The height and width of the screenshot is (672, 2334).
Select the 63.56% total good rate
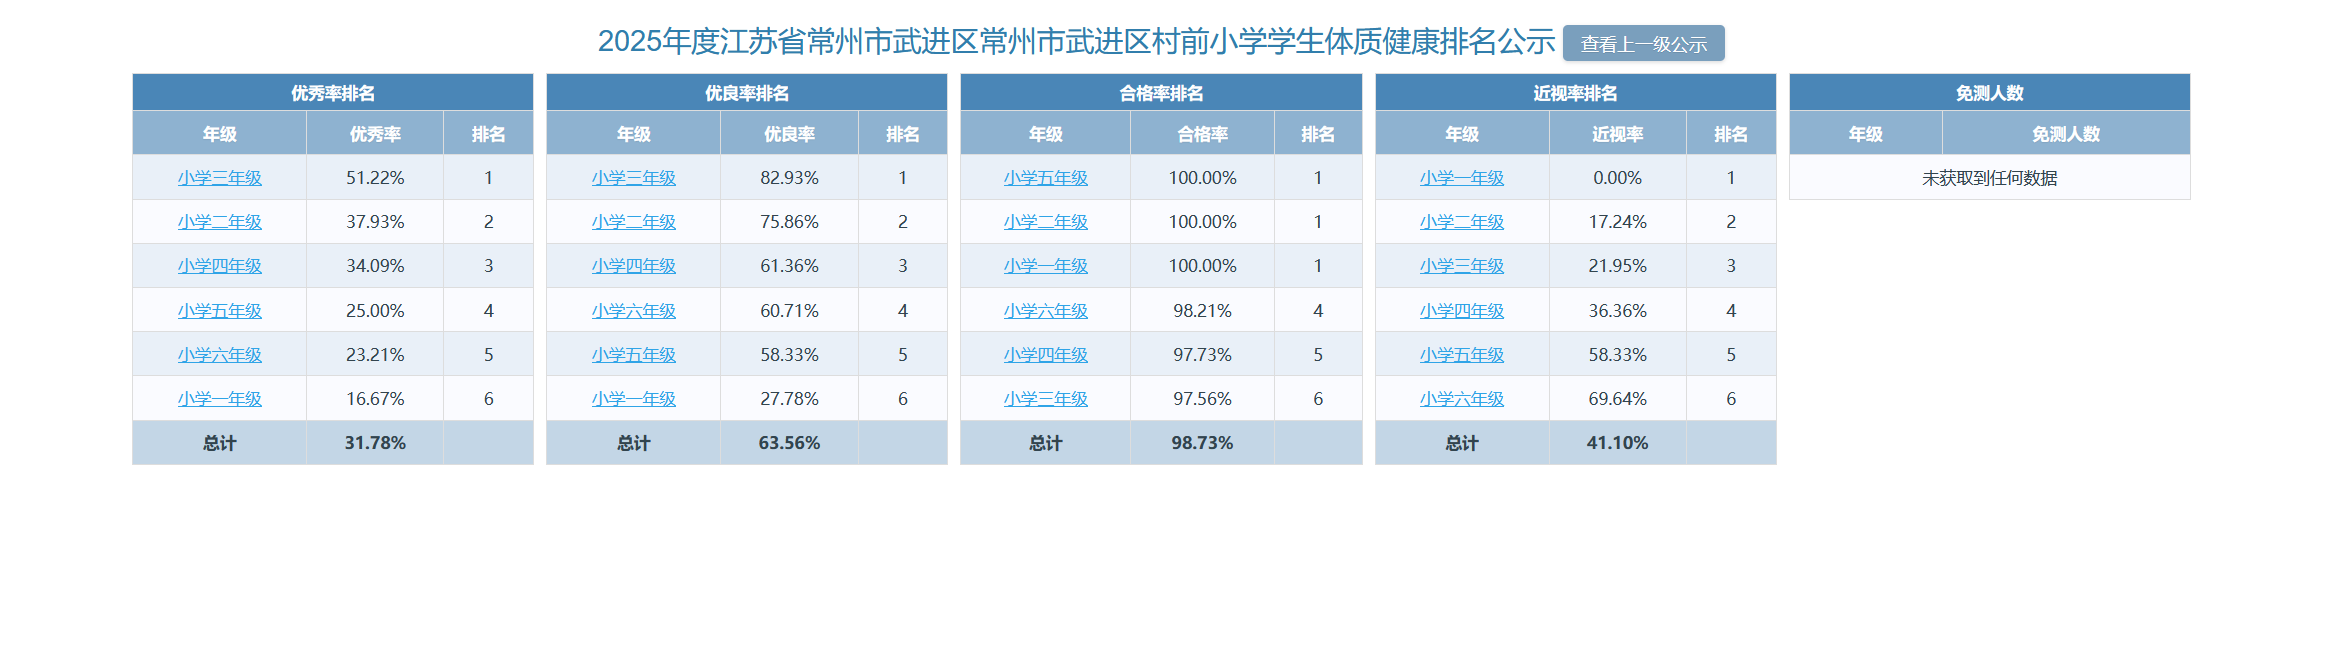coord(789,443)
